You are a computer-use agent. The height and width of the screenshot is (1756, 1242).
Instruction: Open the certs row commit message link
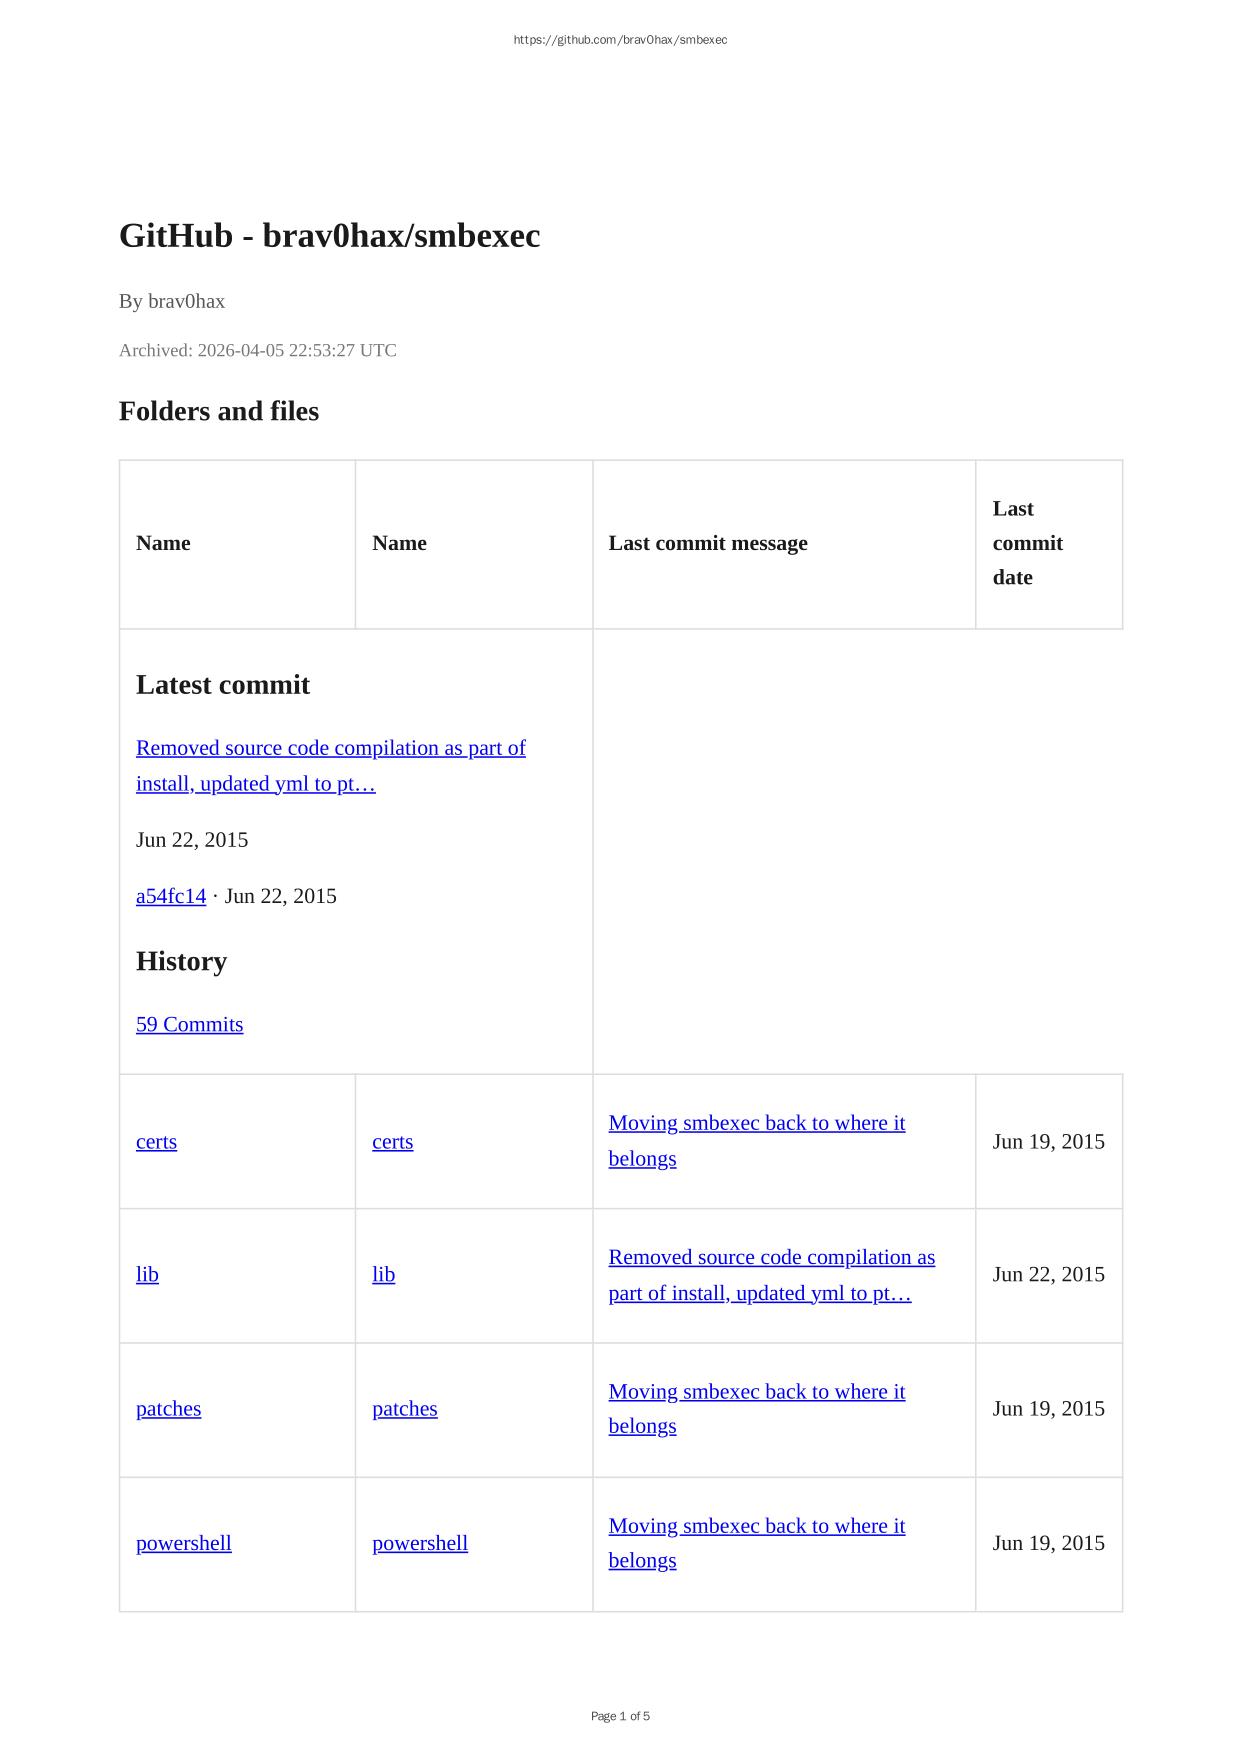[756, 1124]
